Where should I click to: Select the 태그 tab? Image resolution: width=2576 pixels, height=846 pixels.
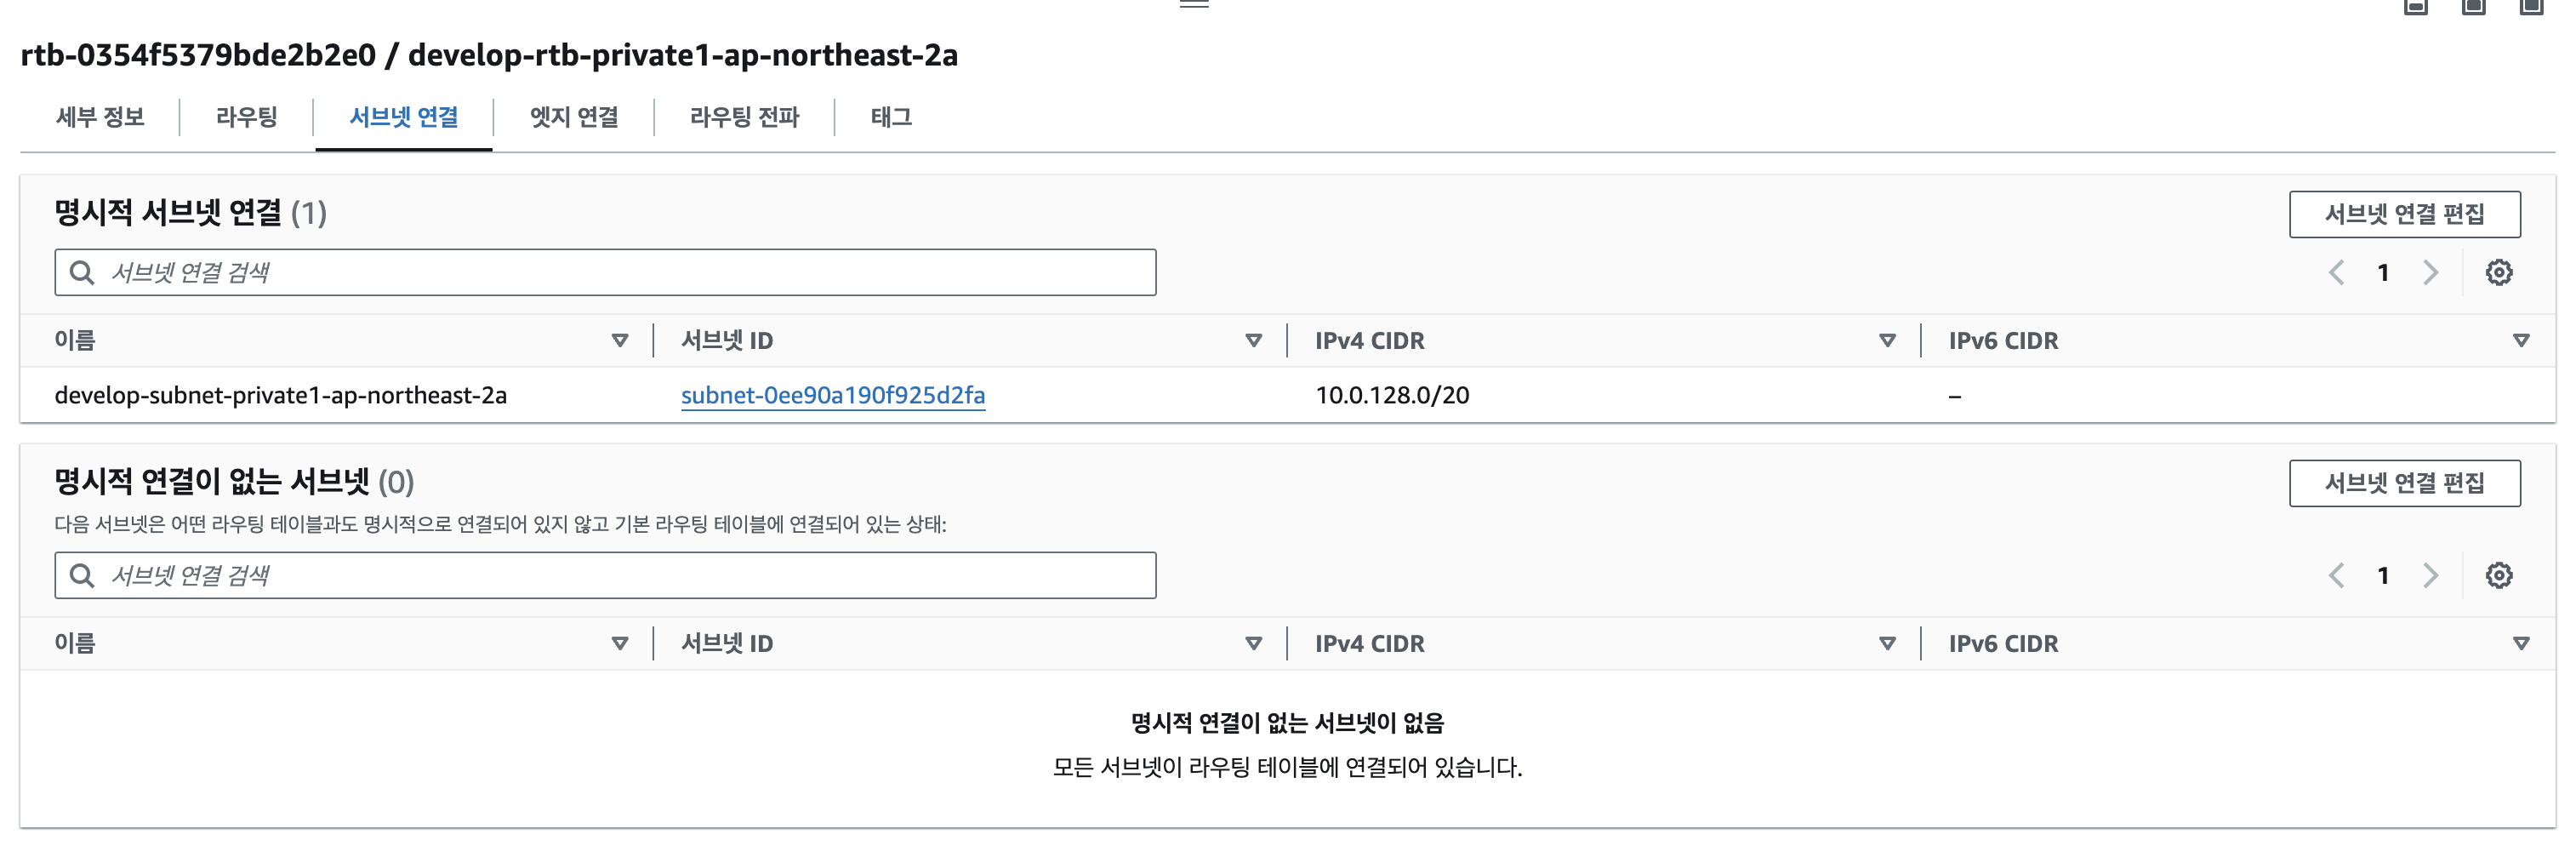click(x=891, y=117)
